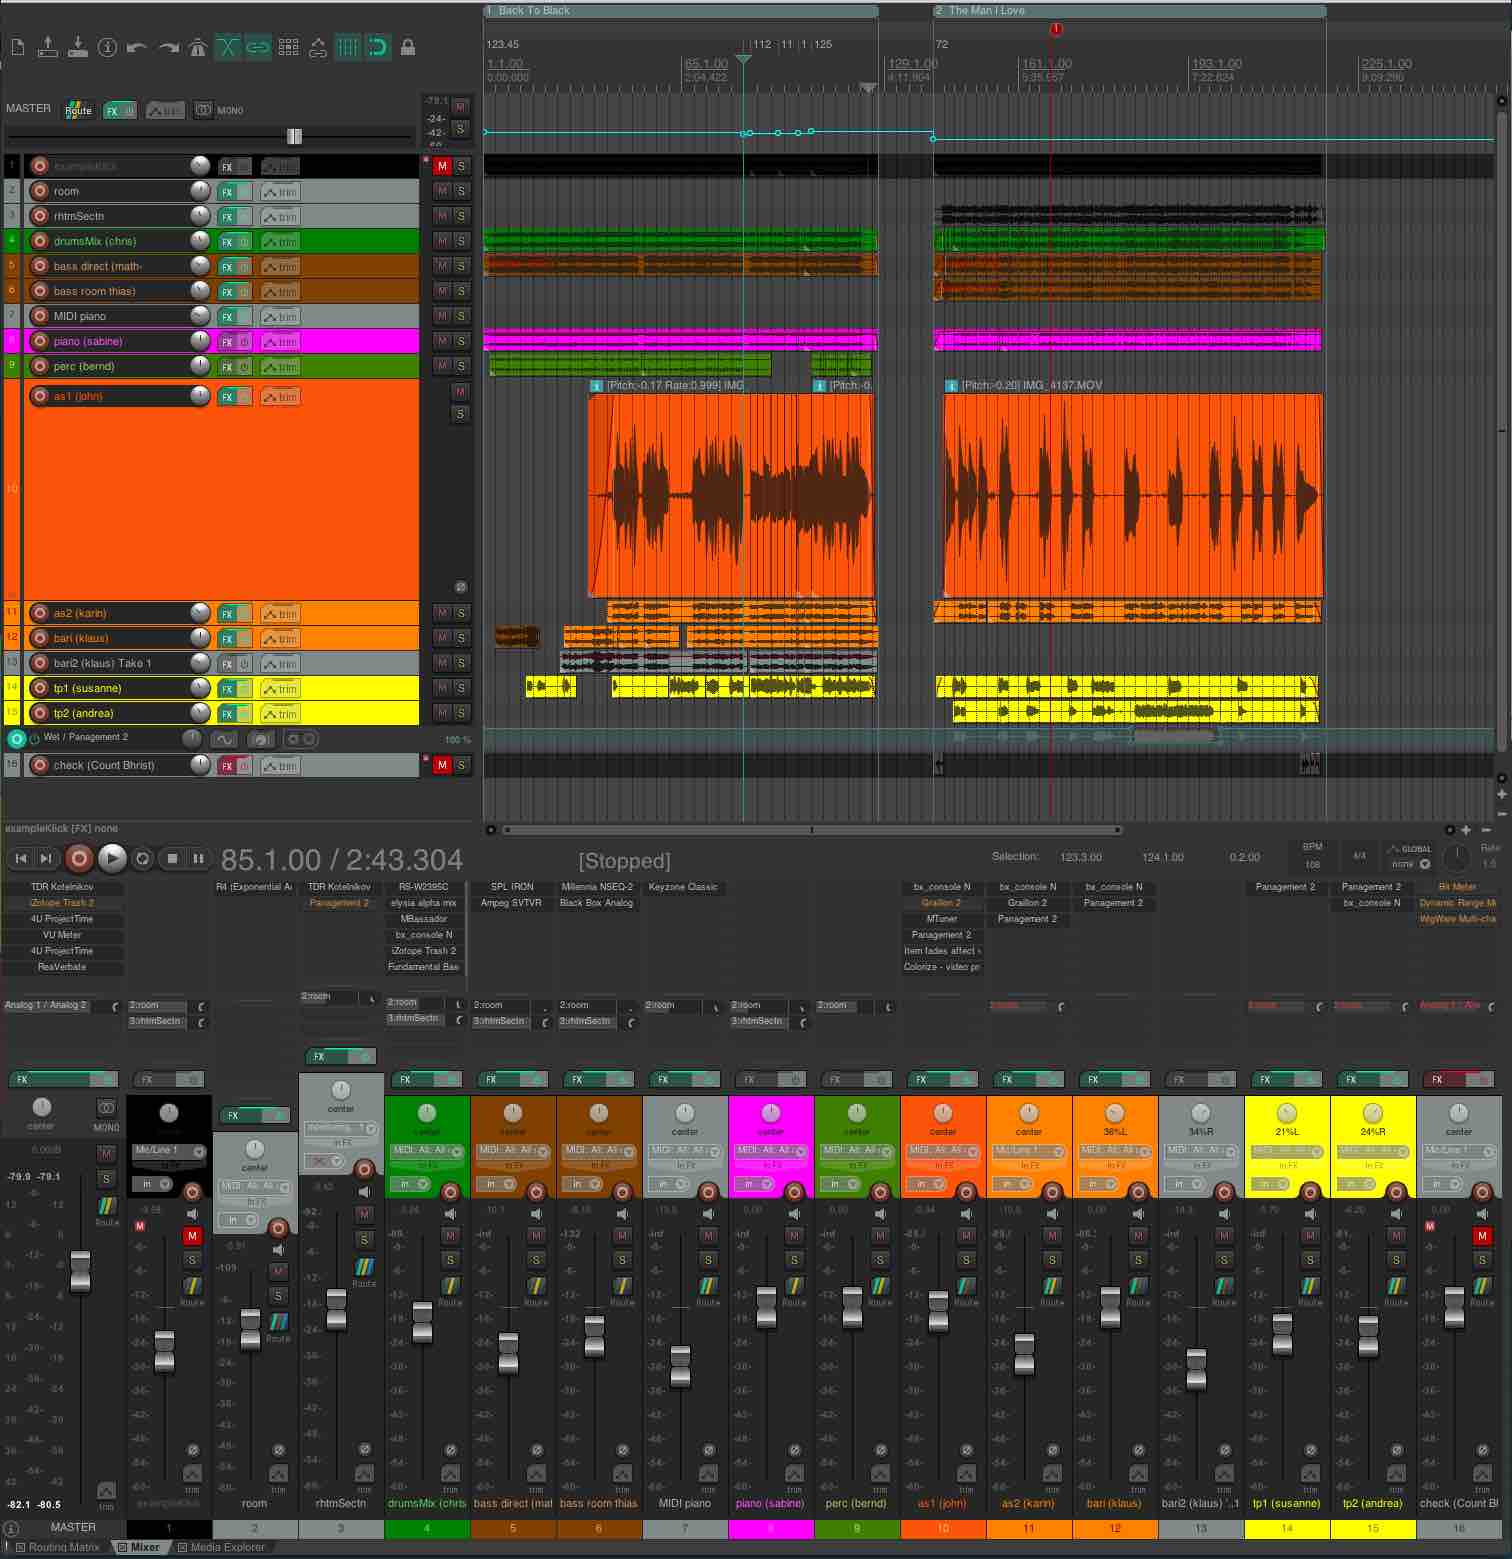This screenshot has height=1559, width=1512.
Task: Arm record on as1 (john) track
Action: point(40,396)
